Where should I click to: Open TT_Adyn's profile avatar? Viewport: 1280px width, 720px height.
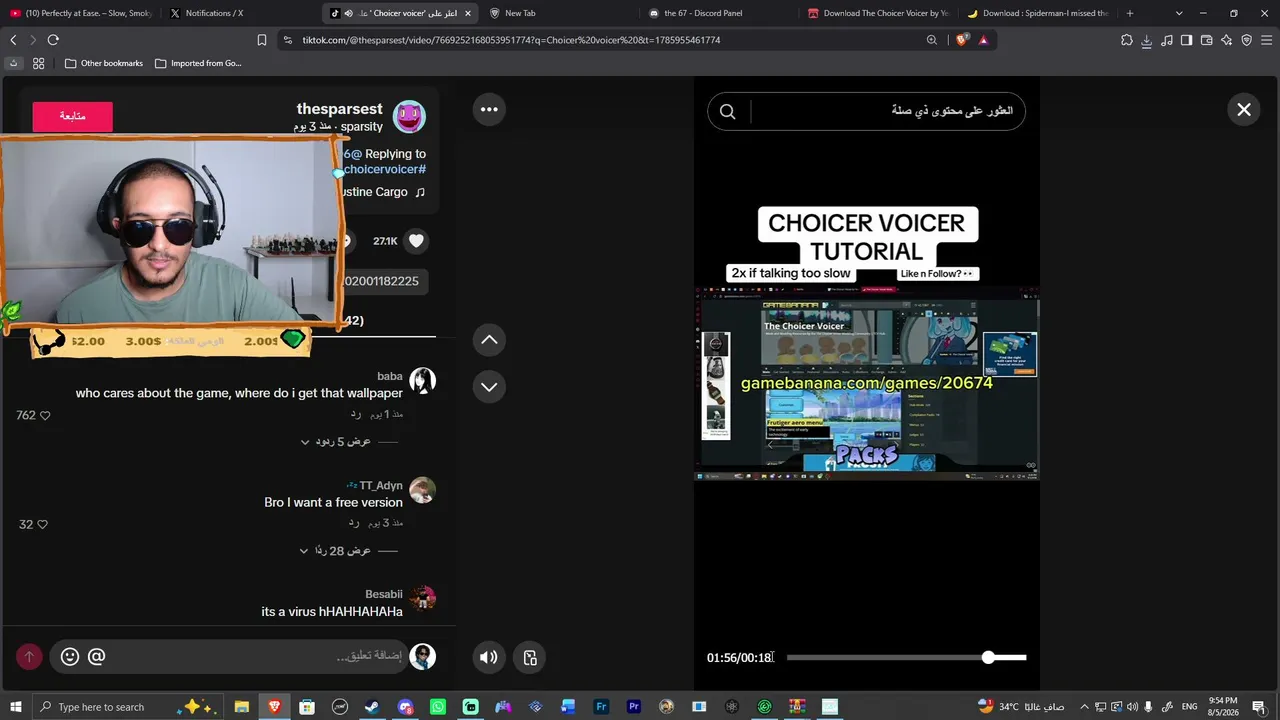pos(423,490)
